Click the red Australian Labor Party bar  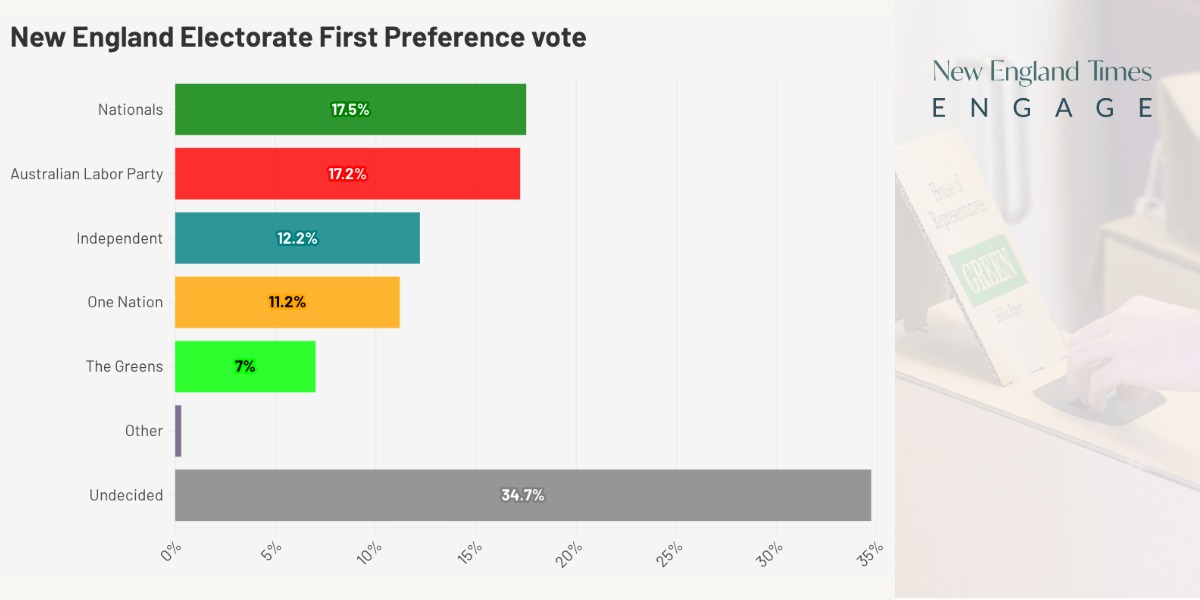point(347,173)
